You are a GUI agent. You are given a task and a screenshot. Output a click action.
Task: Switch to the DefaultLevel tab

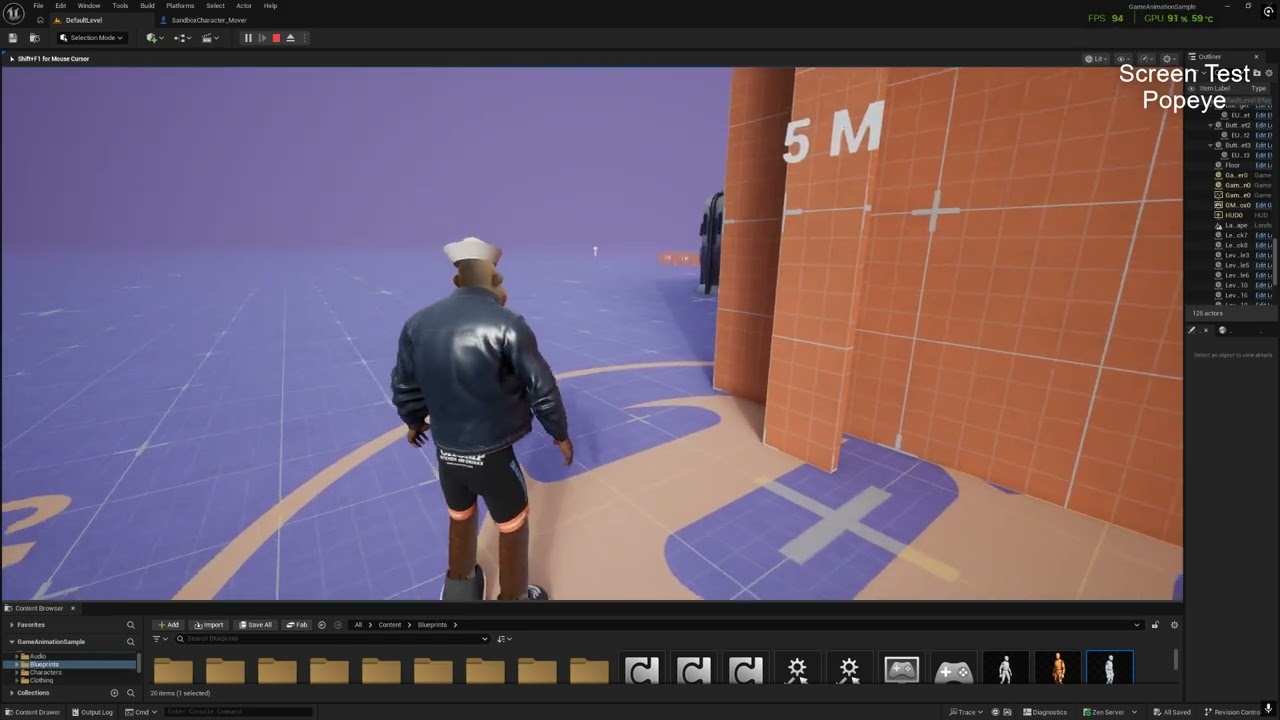pyautogui.click(x=84, y=20)
